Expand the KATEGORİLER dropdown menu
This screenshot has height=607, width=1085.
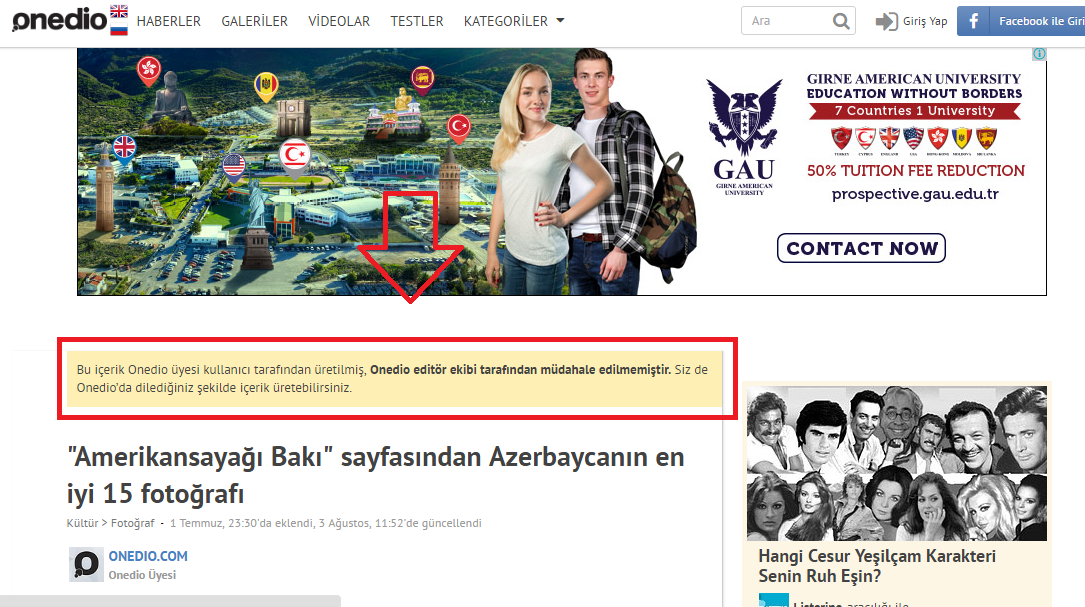[514, 21]
